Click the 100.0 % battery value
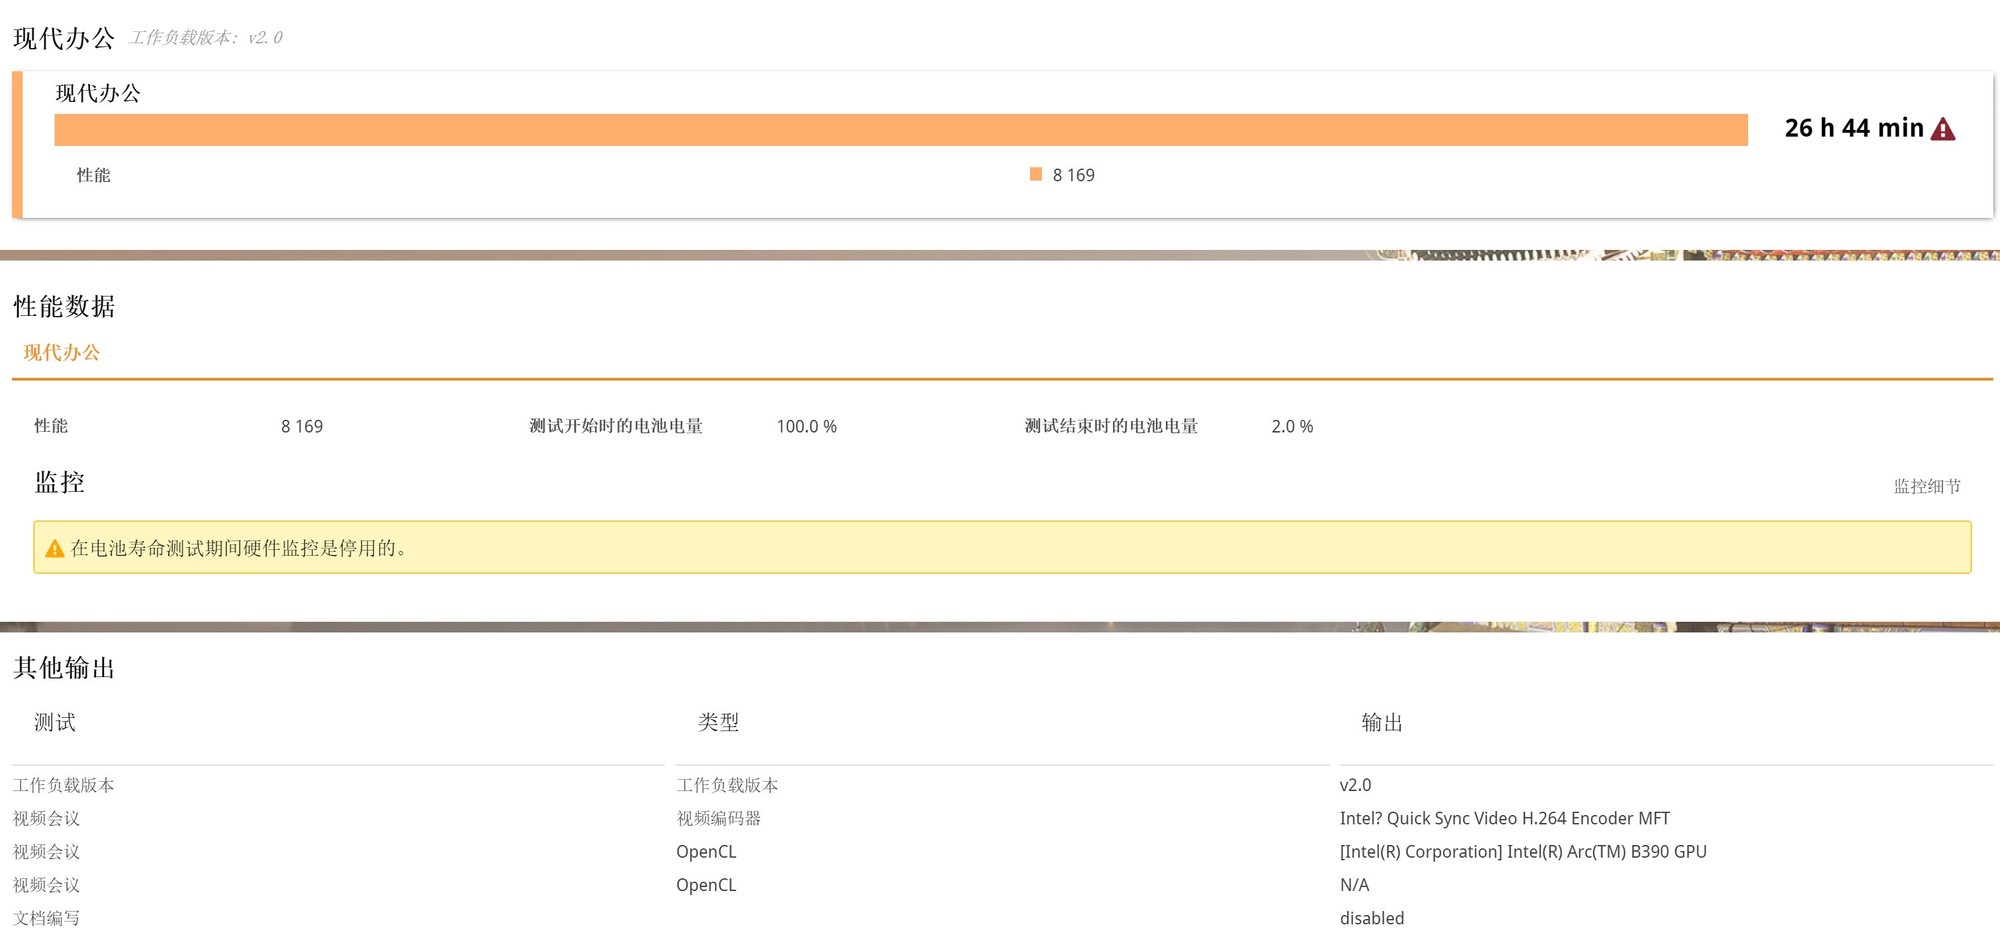This screenshot has height=937, width=2000. pos(807,426)
